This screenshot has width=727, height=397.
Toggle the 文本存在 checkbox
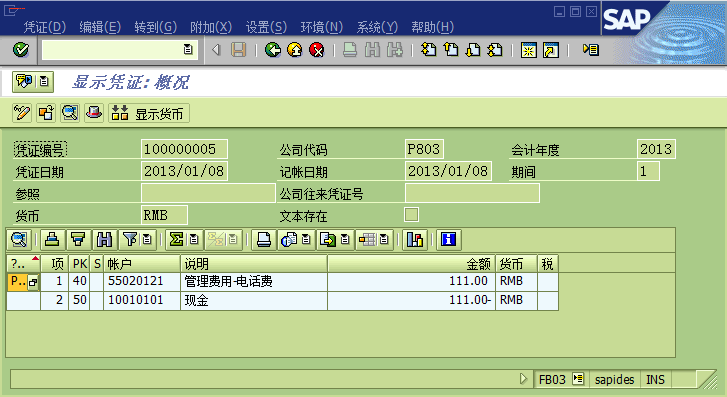(x=412, y=215)
